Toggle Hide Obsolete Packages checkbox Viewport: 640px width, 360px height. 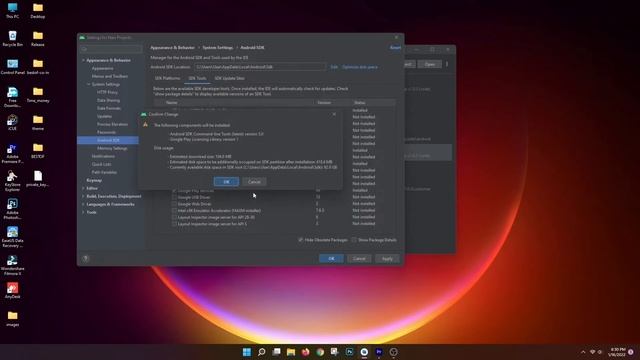[x=301, y=240]
